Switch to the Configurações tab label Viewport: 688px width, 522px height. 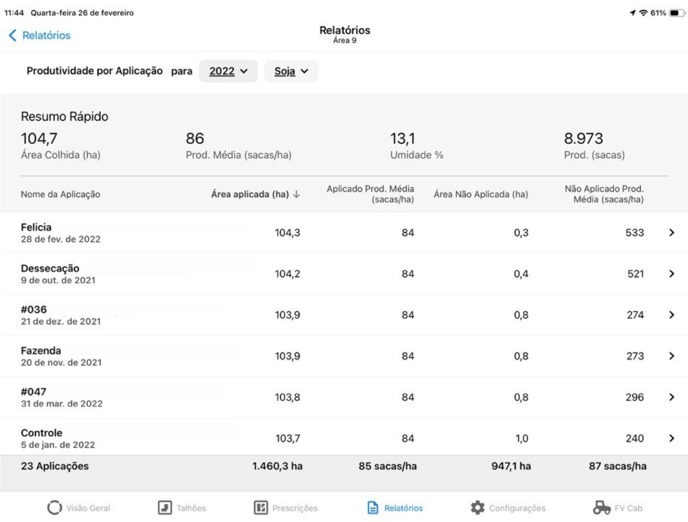(517, 508)
